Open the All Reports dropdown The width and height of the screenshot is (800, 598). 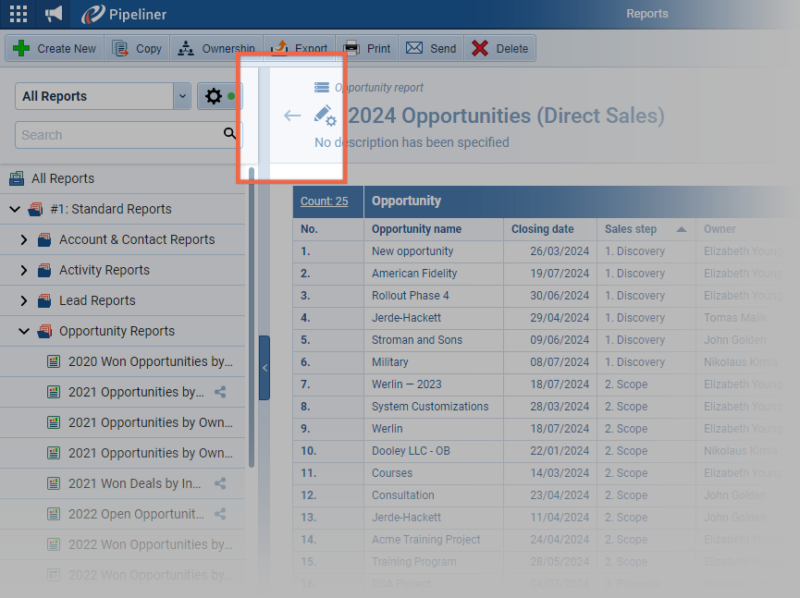click(183, 95)
